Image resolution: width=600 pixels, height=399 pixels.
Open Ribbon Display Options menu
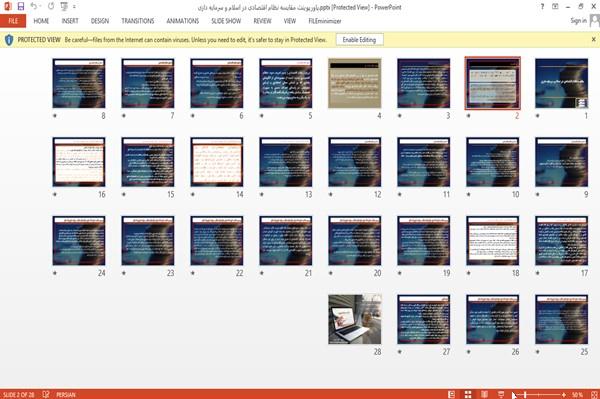[x=555, y=7]
